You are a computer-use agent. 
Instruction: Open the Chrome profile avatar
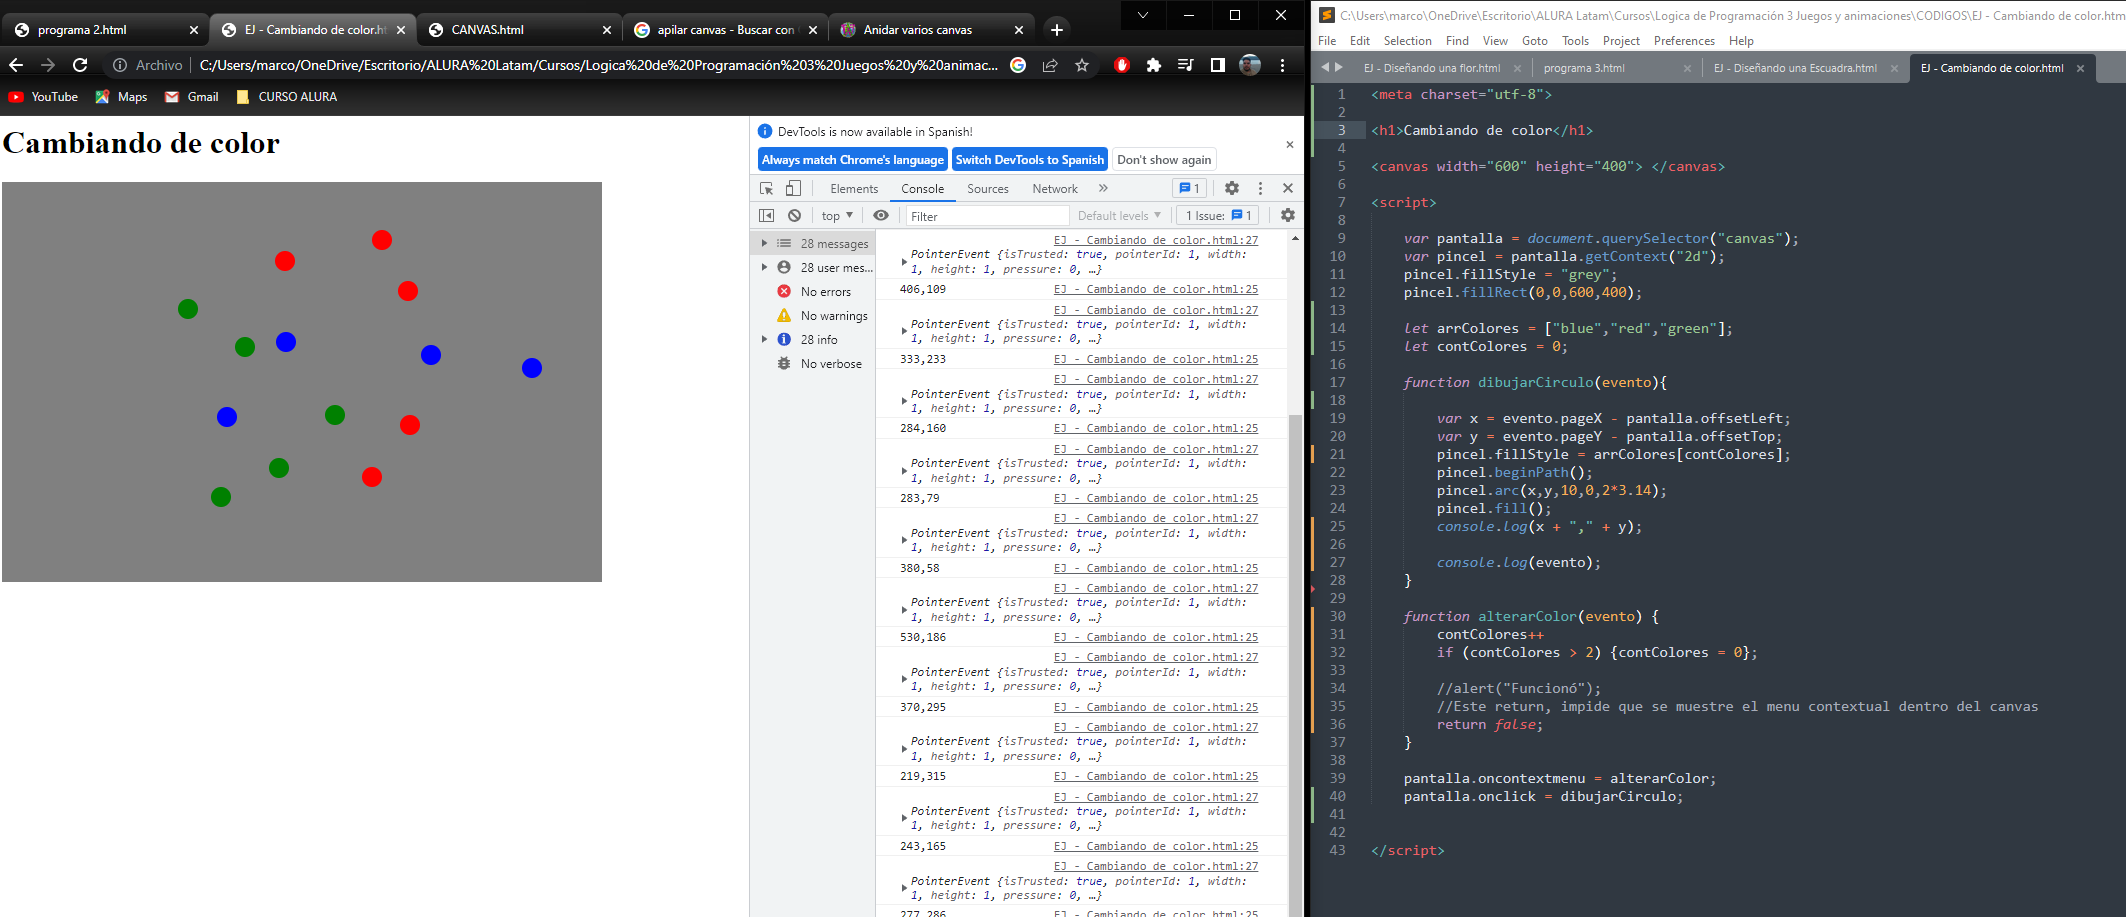[1250, 65]
